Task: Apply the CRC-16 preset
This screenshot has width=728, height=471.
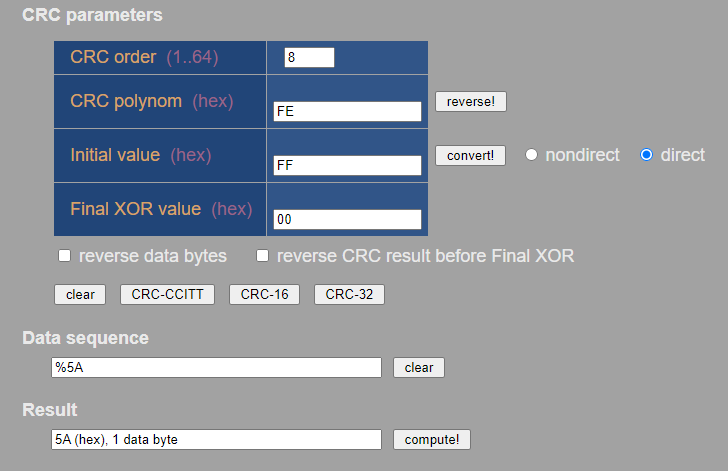Action: tap(264, 294)
